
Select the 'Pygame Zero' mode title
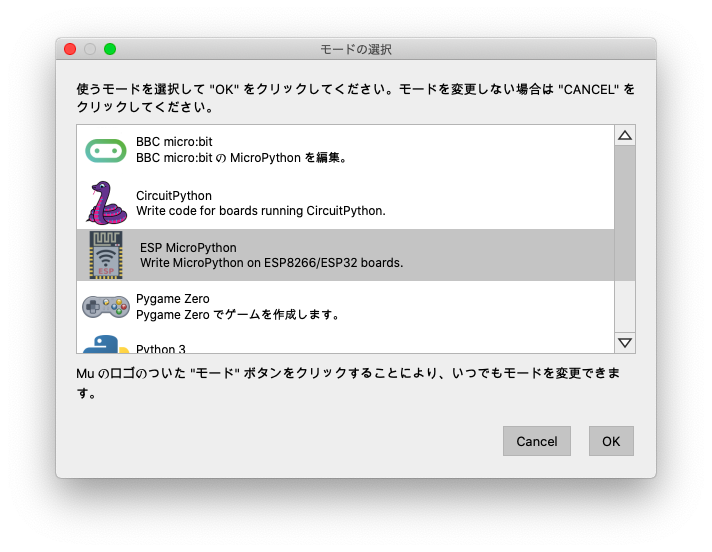point(173,299)
